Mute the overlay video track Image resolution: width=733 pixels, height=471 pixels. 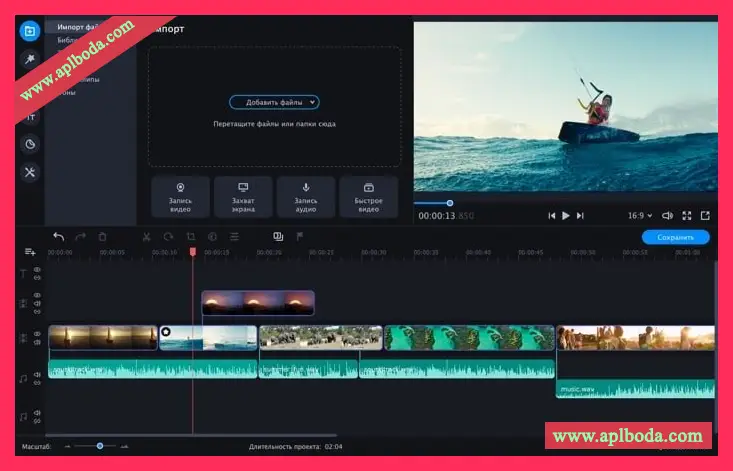click(37, 304)
